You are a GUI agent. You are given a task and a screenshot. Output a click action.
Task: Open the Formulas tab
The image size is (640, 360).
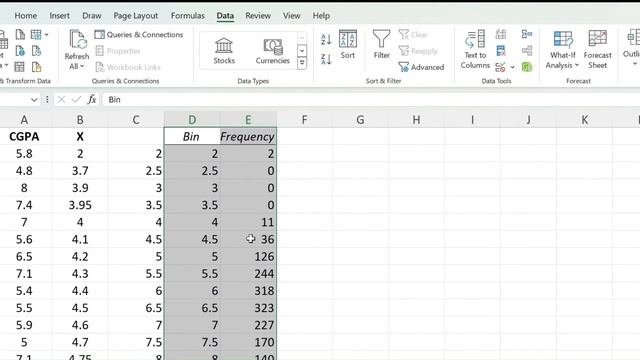coord(188,16)
